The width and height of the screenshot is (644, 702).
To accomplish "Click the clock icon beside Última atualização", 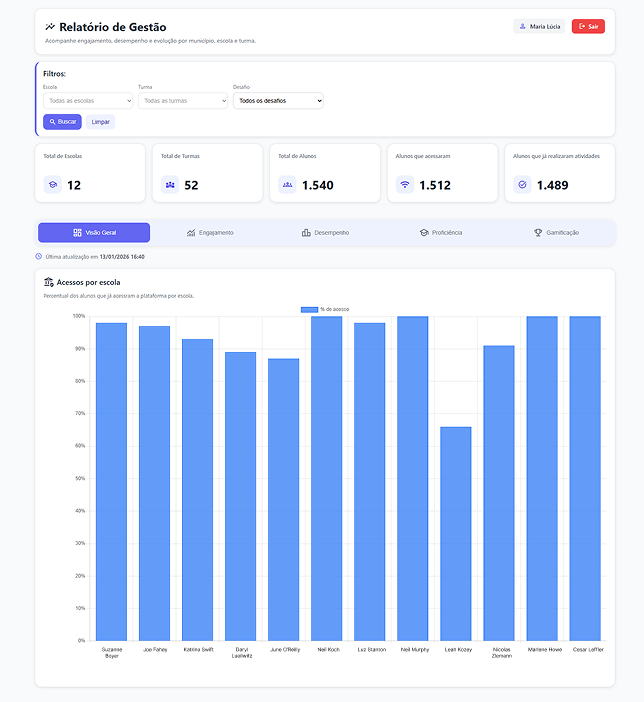I will click(x=39, y=257).
